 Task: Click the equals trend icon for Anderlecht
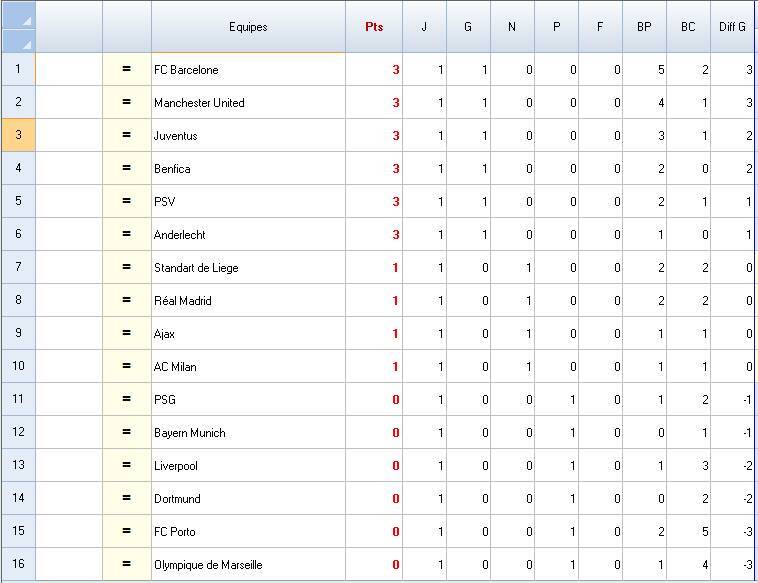coord(127,235)
